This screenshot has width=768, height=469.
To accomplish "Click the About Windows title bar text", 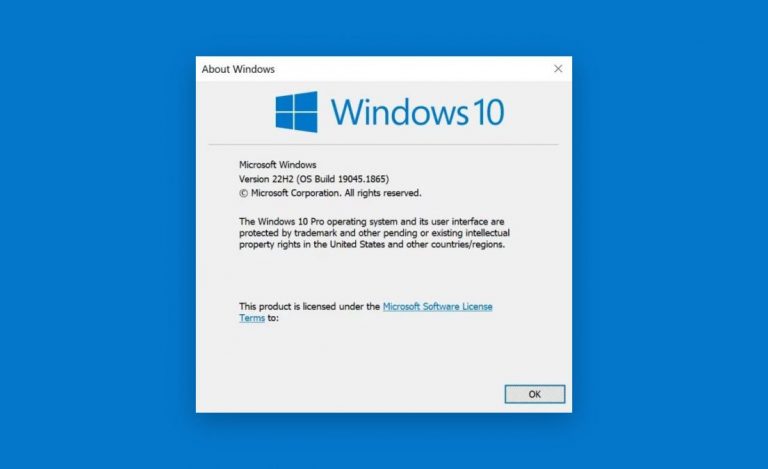I will 238,69.
